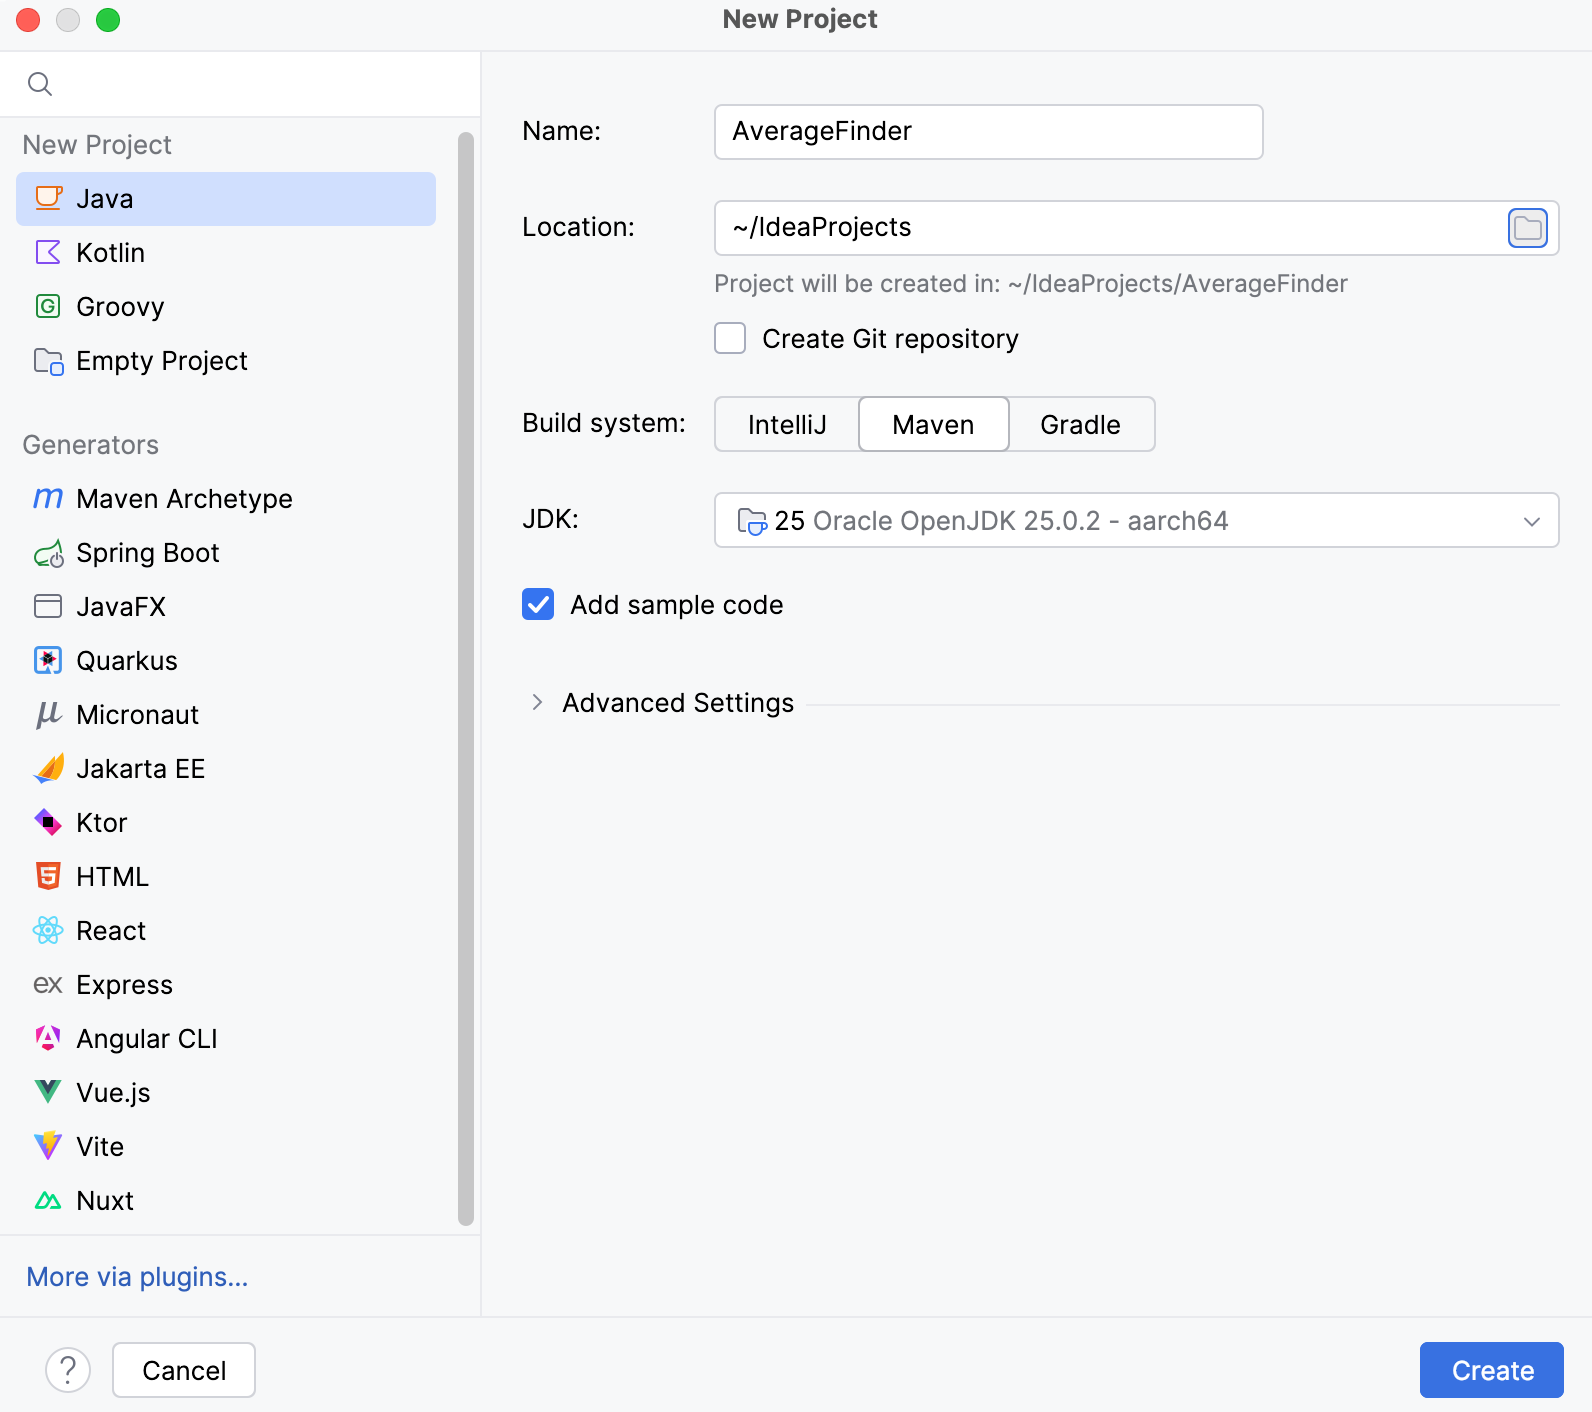Image resolution: width=1592 pixels, height=1412 pixels.
Task: Open More via plugins link
Action: coord(137,1277)
